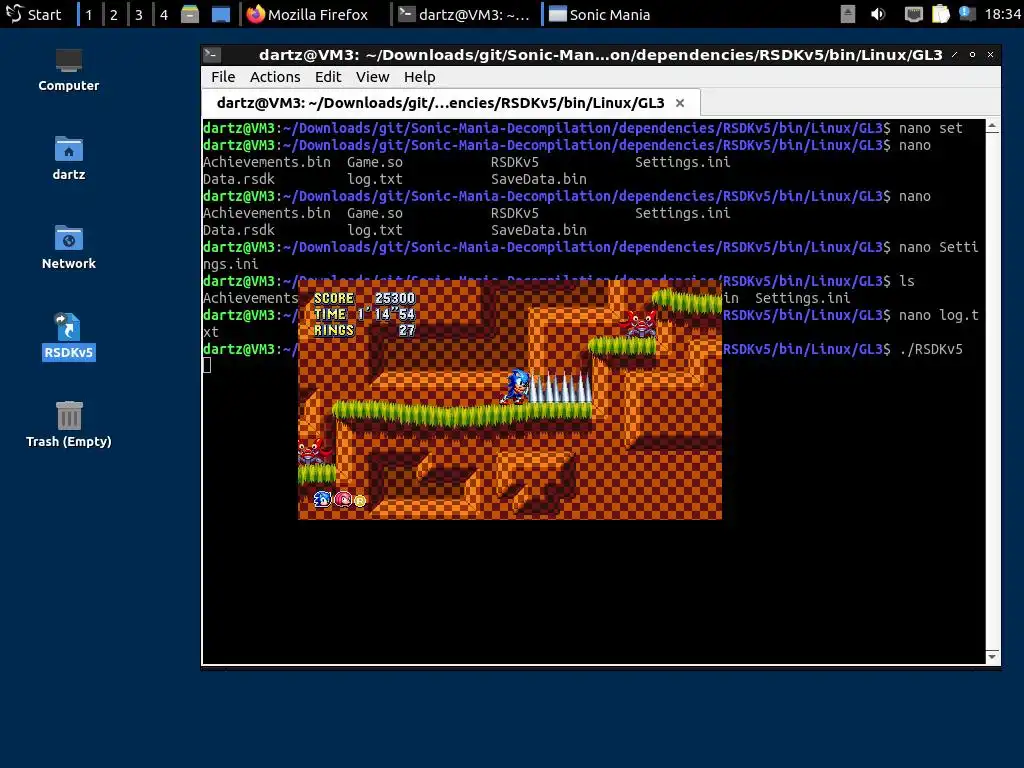Maximize the terminal window

point(972,55)
